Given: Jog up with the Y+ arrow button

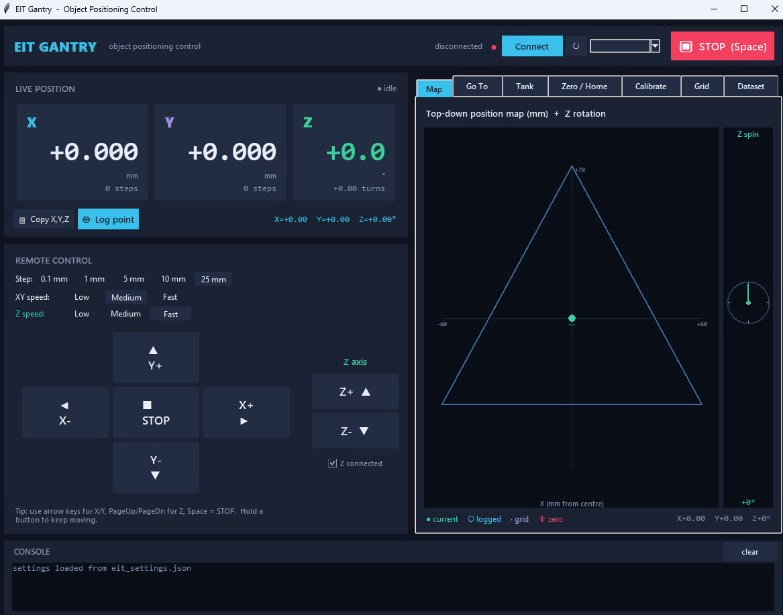Looking at the screenshot, I should tap(156, 357).
